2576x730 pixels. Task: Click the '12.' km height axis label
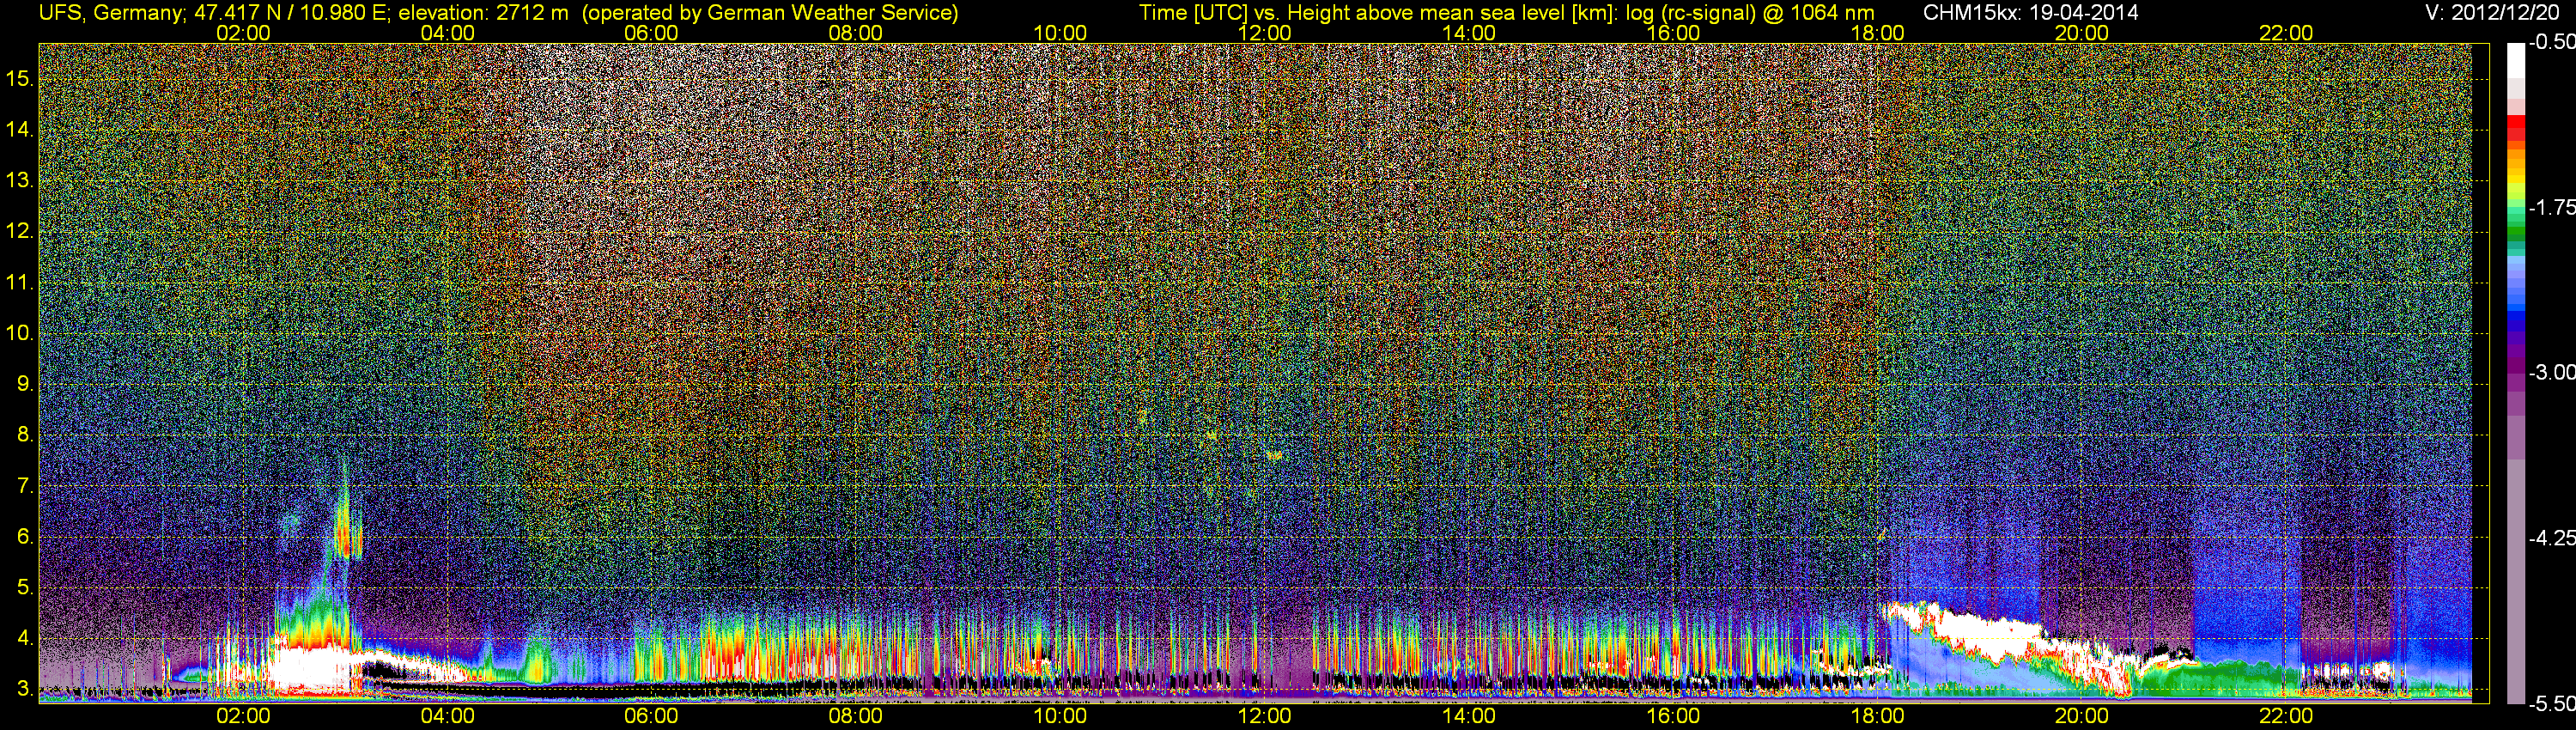(x=20, y=231)
